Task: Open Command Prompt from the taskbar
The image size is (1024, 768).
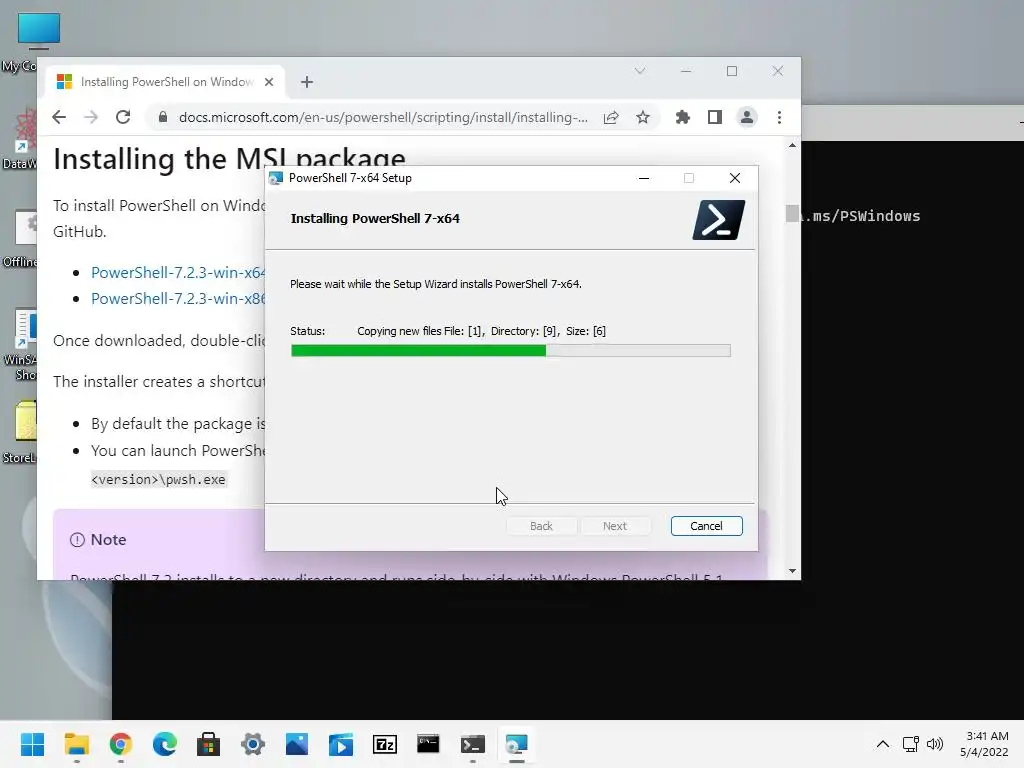Action: [x=428, y=744]
